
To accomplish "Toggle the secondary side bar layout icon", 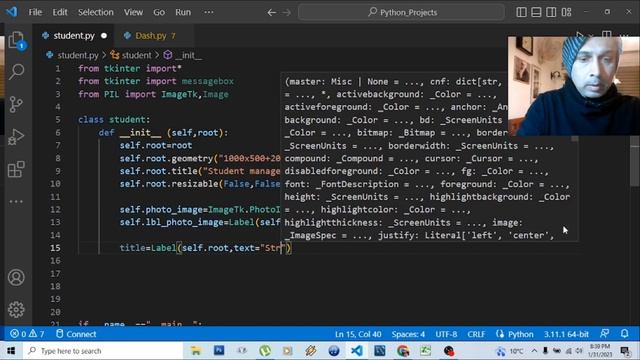I will click(x=551, y=12).
